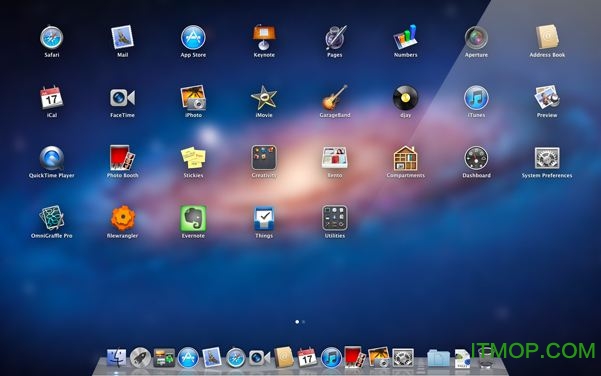Open the filewrangler app
The image size is (601, 376).
(123, 218)
